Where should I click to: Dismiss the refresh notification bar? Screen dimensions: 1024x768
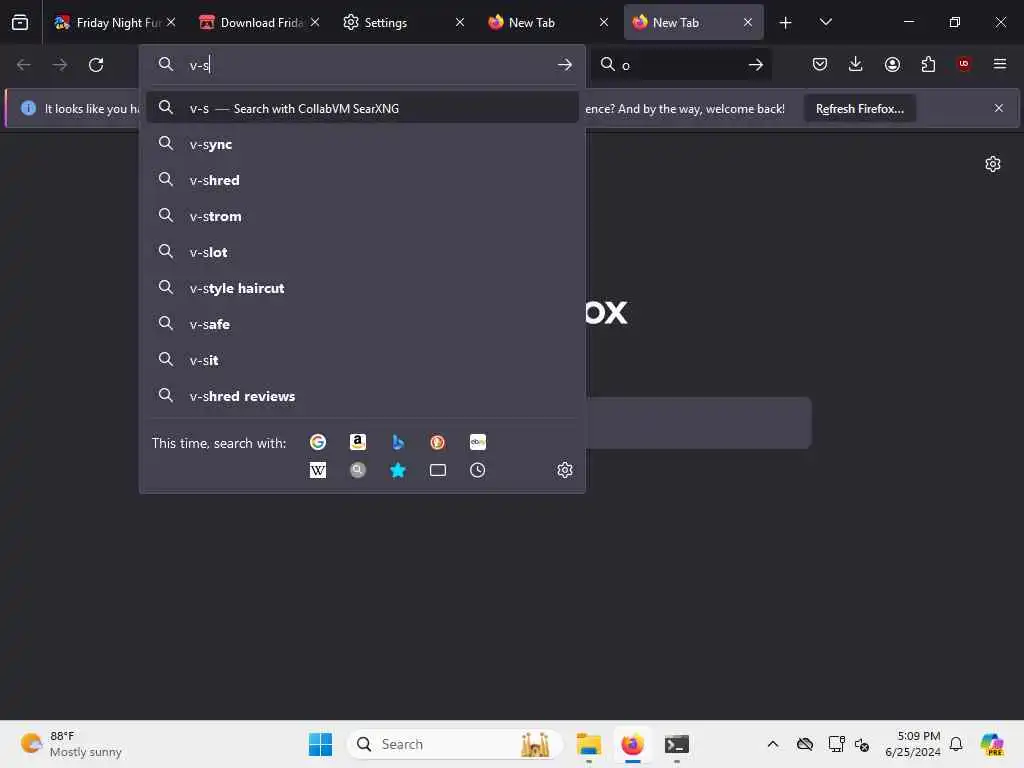click(x=999, y=108)
